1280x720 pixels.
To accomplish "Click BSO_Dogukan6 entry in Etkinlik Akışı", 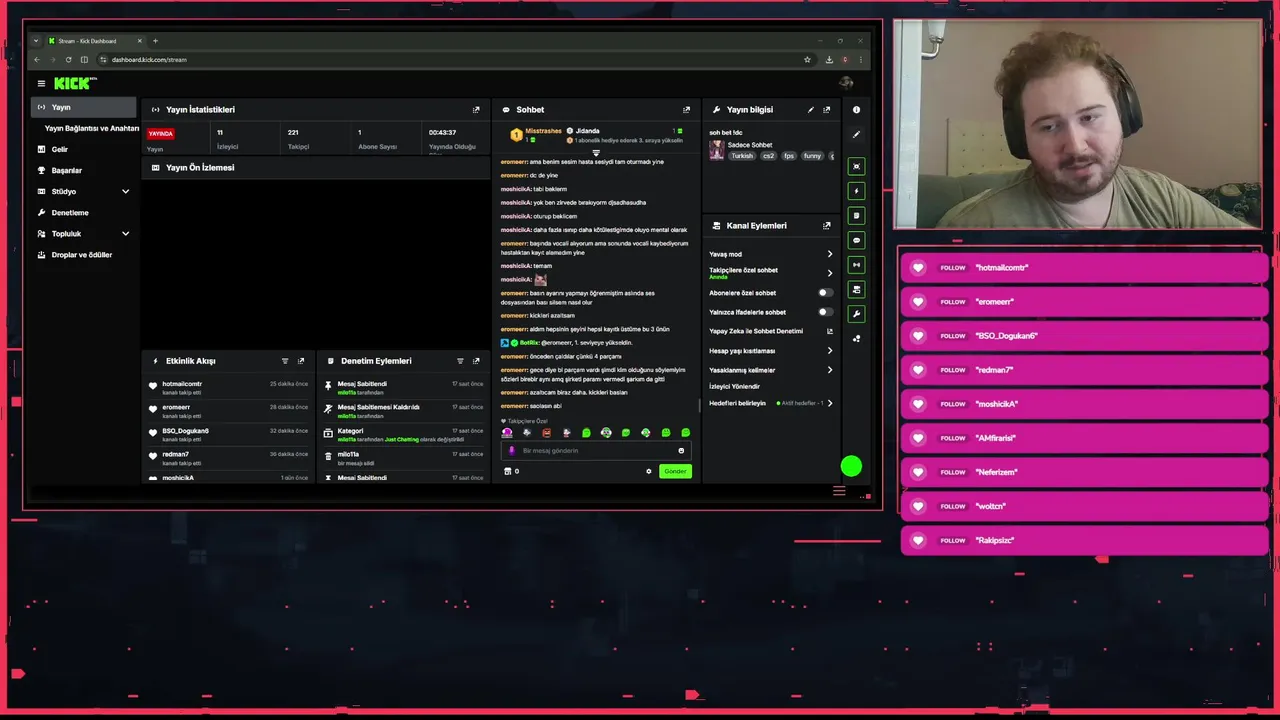I will pyautogui.click(x=230, y=434).
